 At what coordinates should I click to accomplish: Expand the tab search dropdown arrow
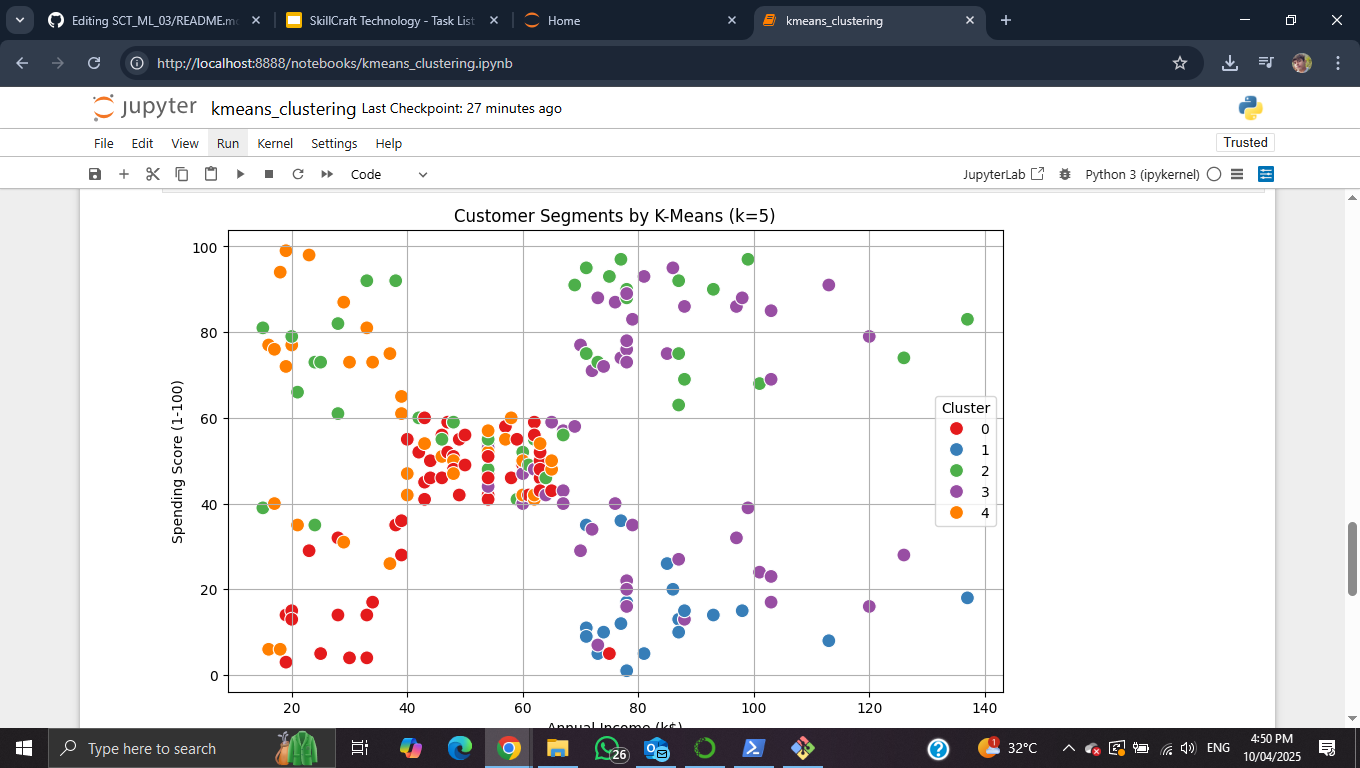(19, 20)
